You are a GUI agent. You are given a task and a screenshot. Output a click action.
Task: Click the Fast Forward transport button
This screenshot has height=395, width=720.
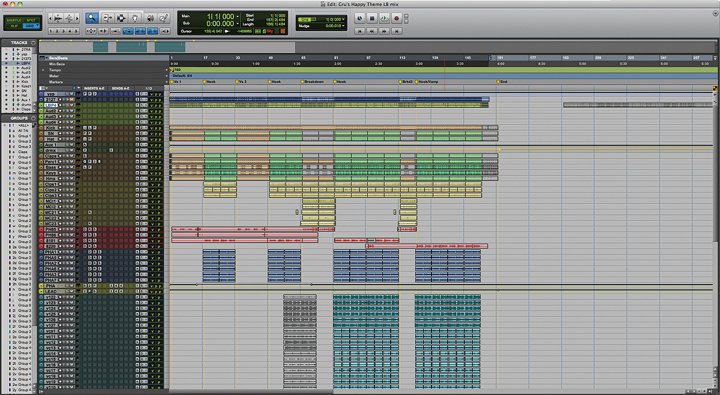tap(384, 31)
